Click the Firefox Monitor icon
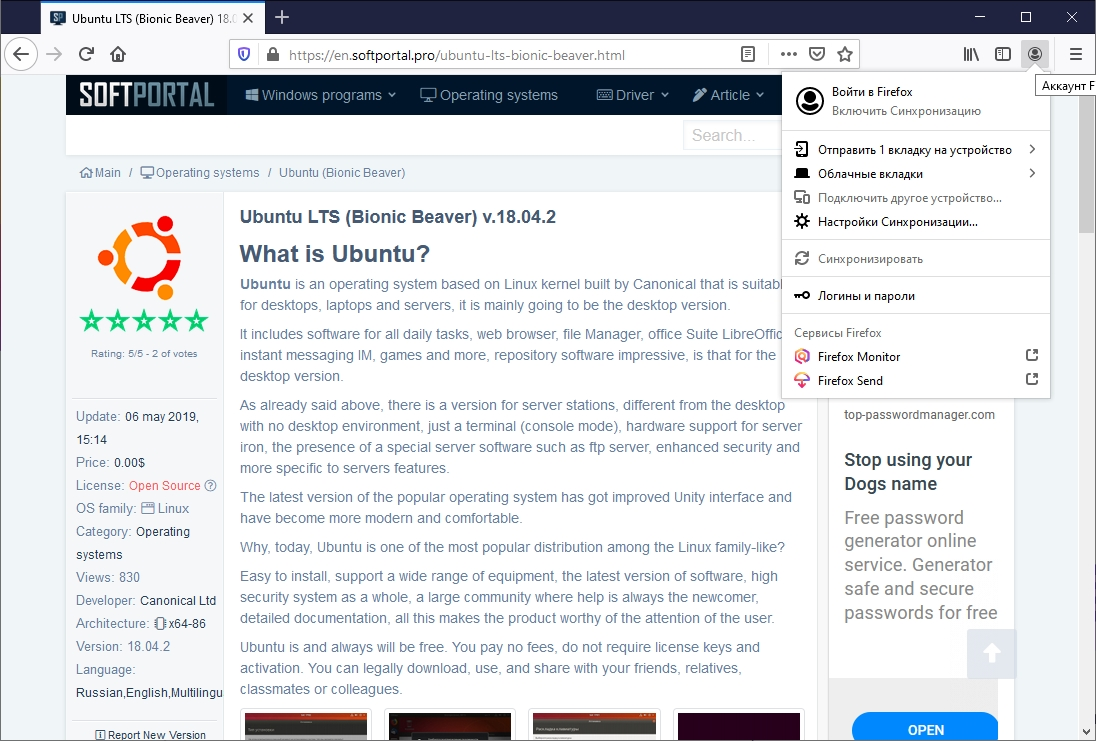This screenshot has height=741, width=1096. point(802,357)
